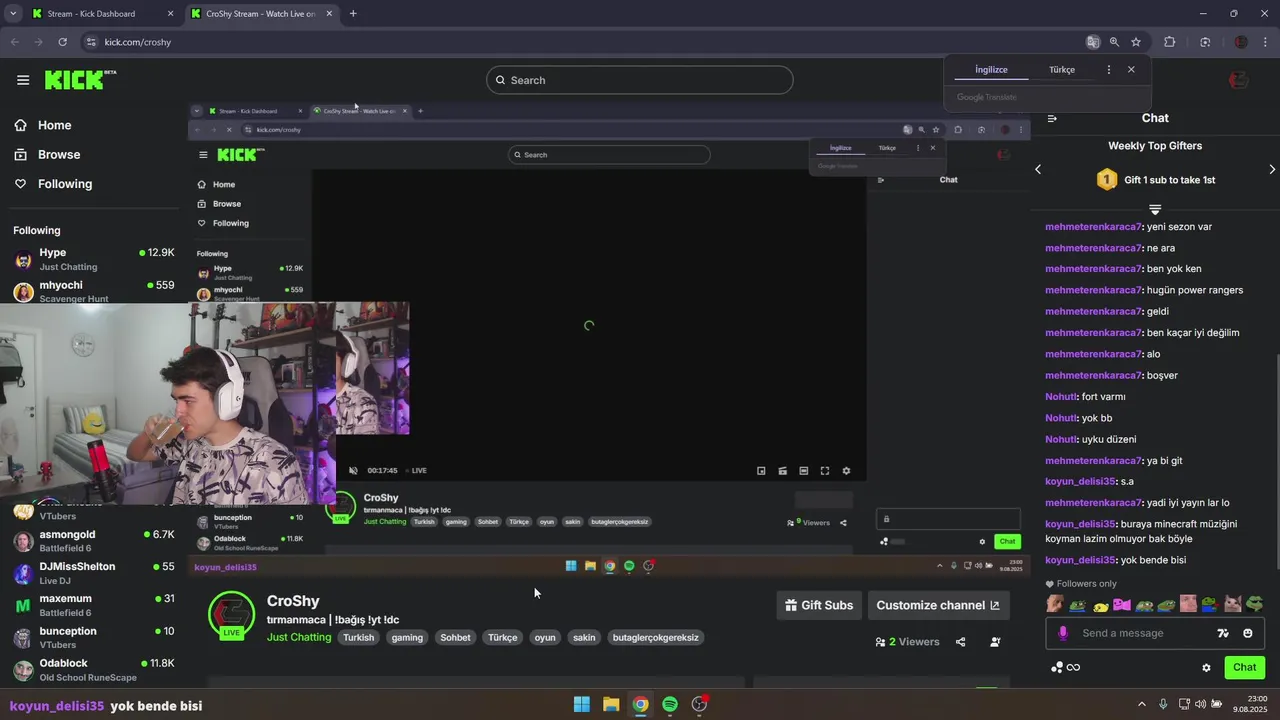Send message with green Chat button

coord(1245,667)
